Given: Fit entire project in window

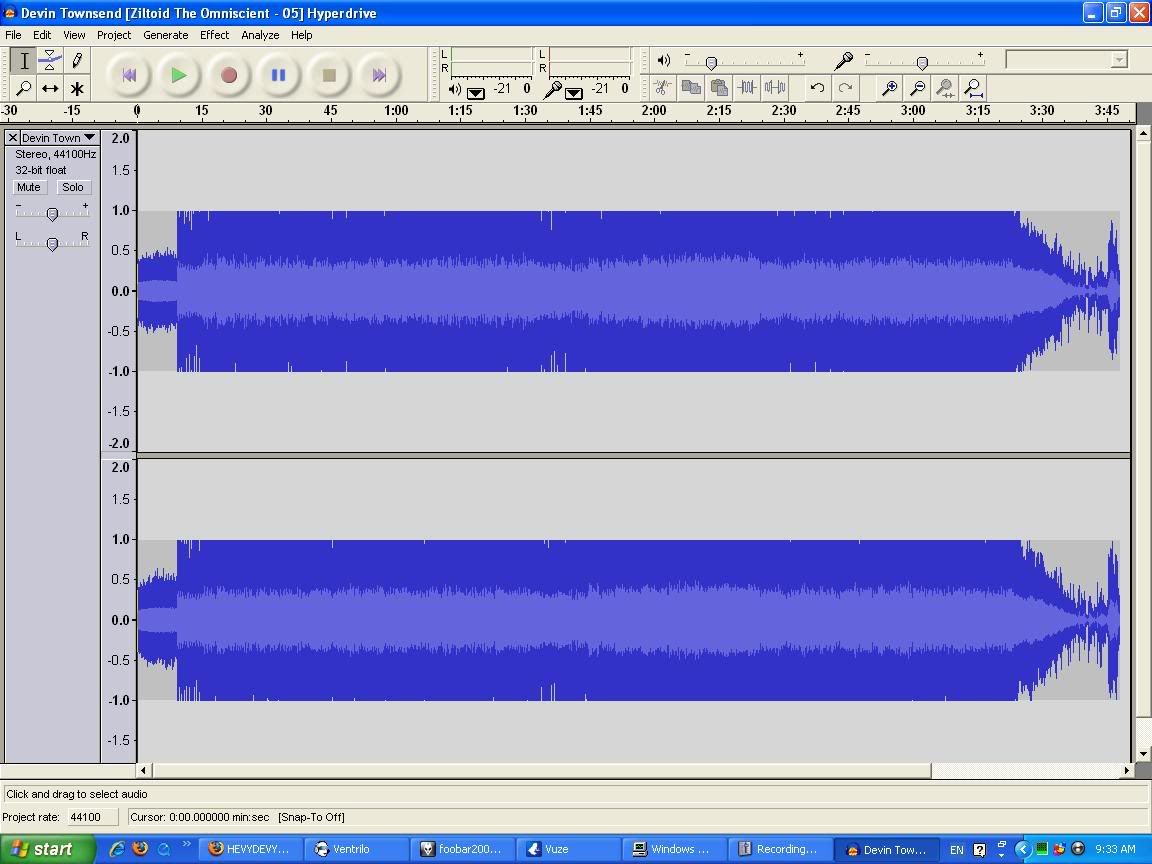Looking at the screenshot, I should tap(974, 88).
